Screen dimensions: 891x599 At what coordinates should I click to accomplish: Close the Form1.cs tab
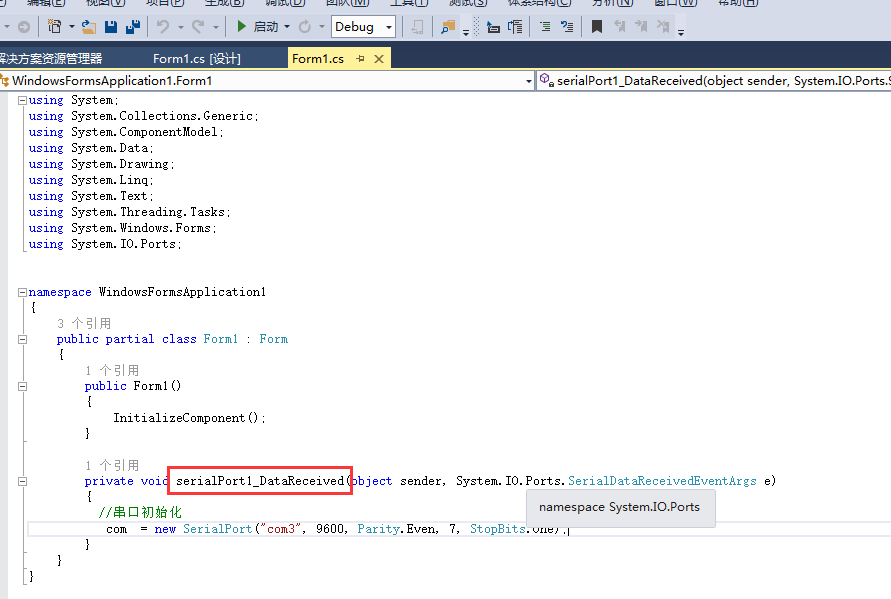tap(379, 59)
